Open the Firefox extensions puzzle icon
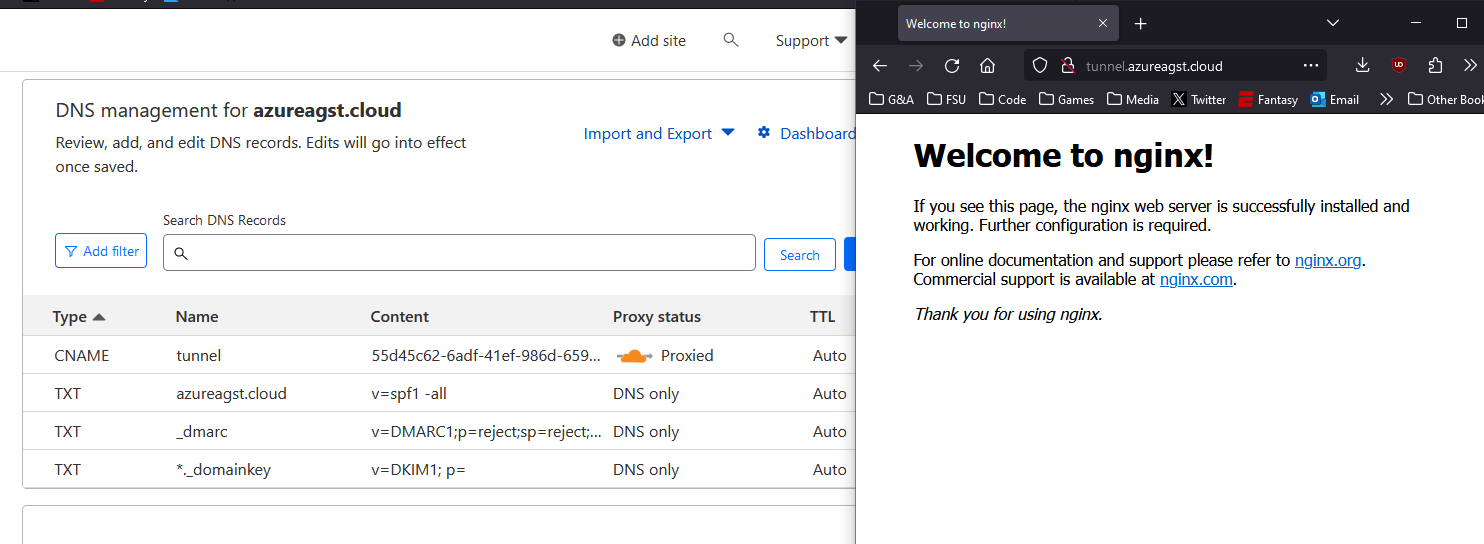 [1435, 66]
